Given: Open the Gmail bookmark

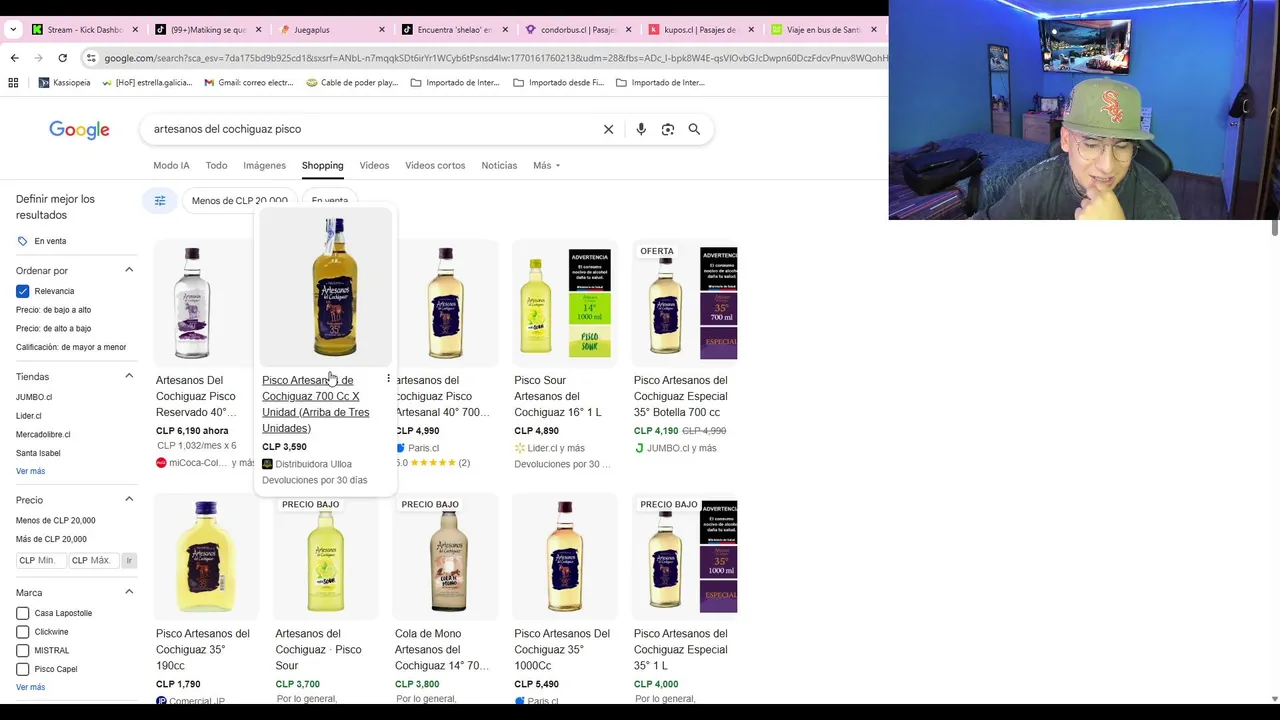Looking at the screenshot, I should [249, 83].
